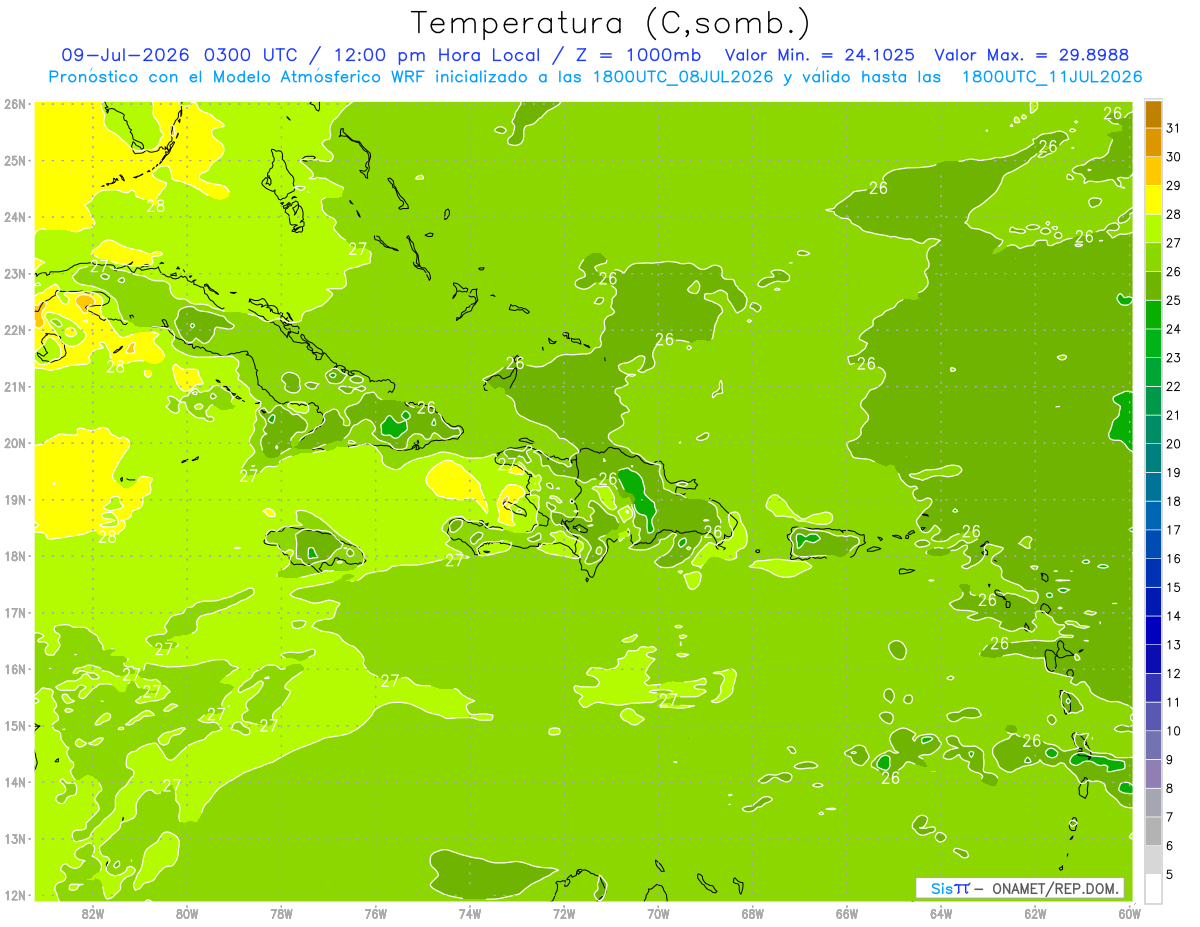The height and width of the screenshot is (927, 1200).
Task: Click the 62W longitude axis label
Action: tap(1036, 913)
